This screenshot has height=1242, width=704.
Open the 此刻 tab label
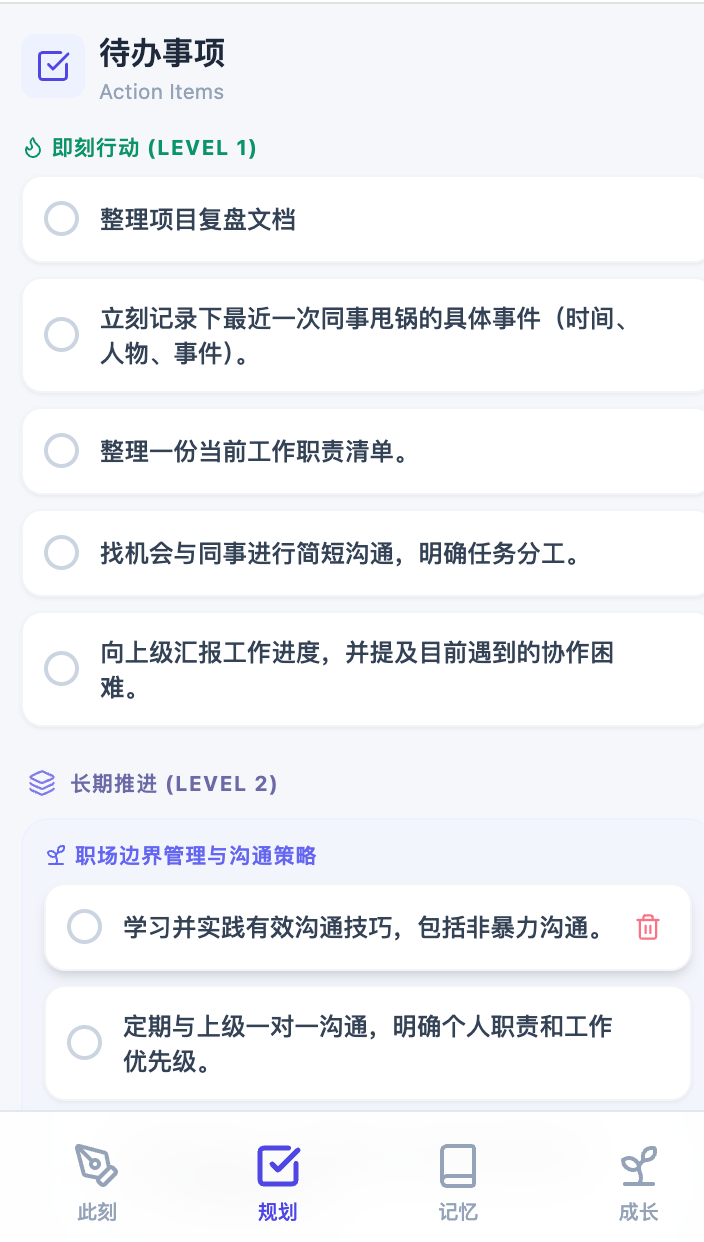tap(97, 1213)
